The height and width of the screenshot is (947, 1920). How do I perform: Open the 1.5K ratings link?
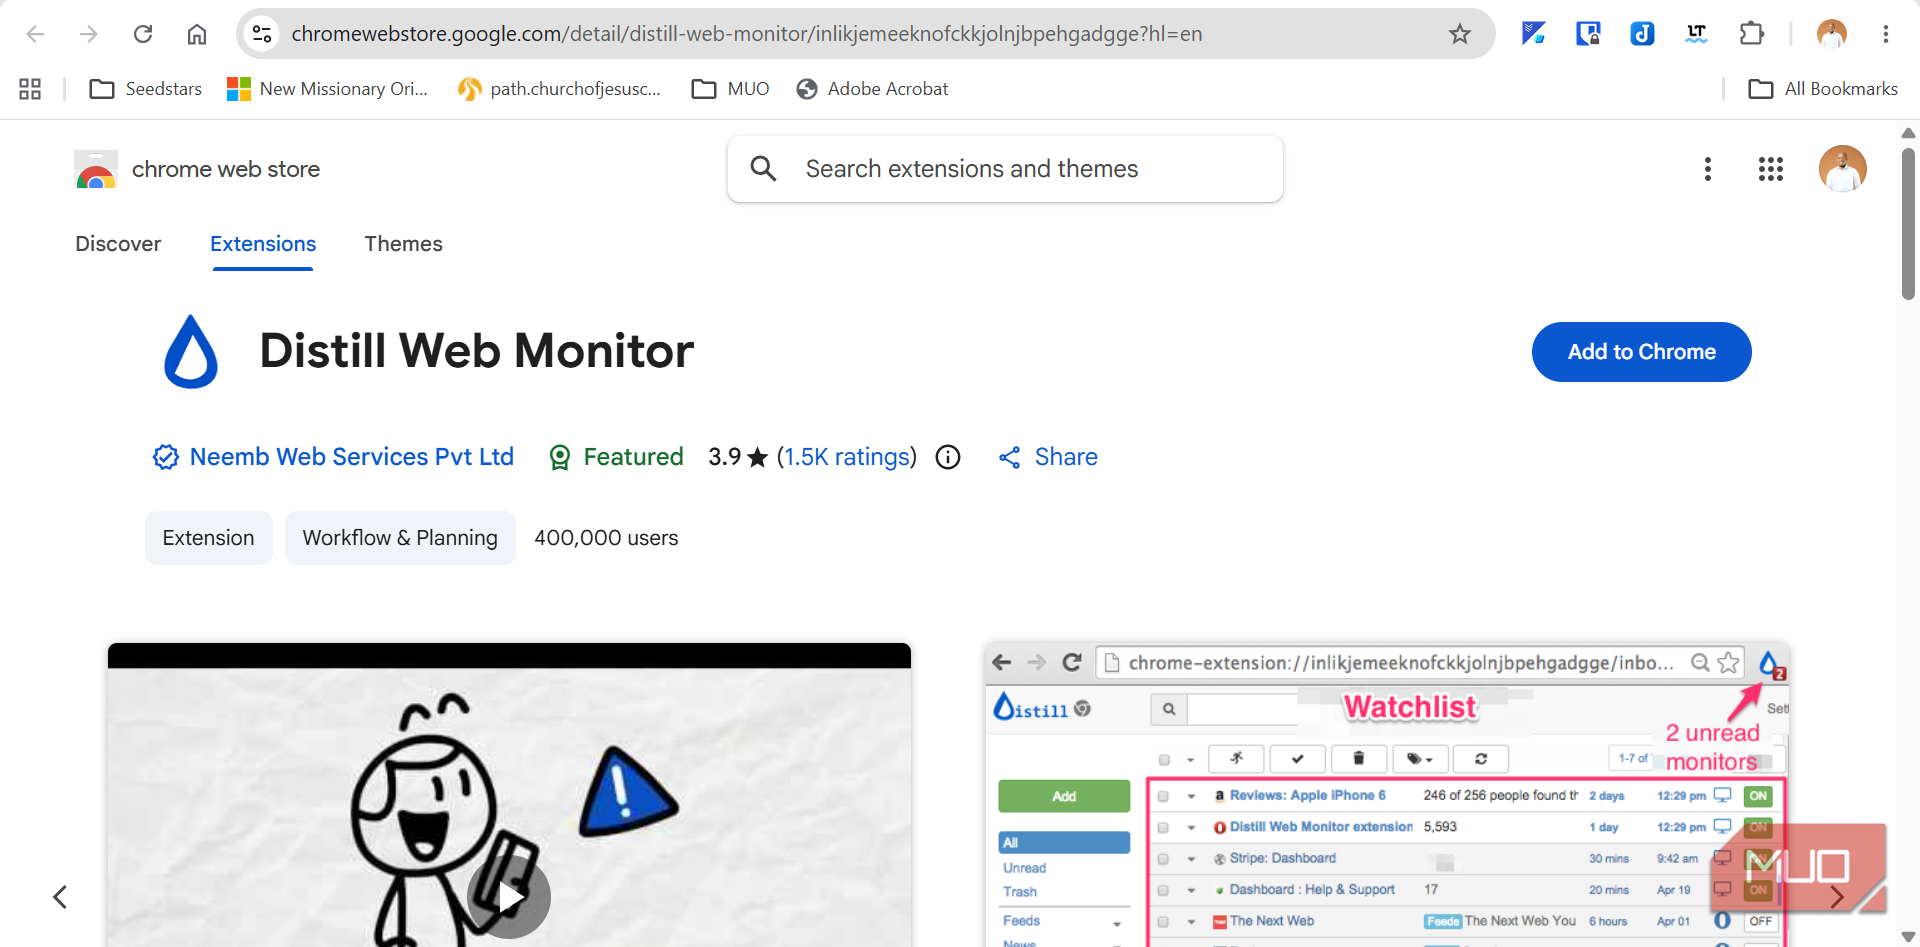coord(847,457)
